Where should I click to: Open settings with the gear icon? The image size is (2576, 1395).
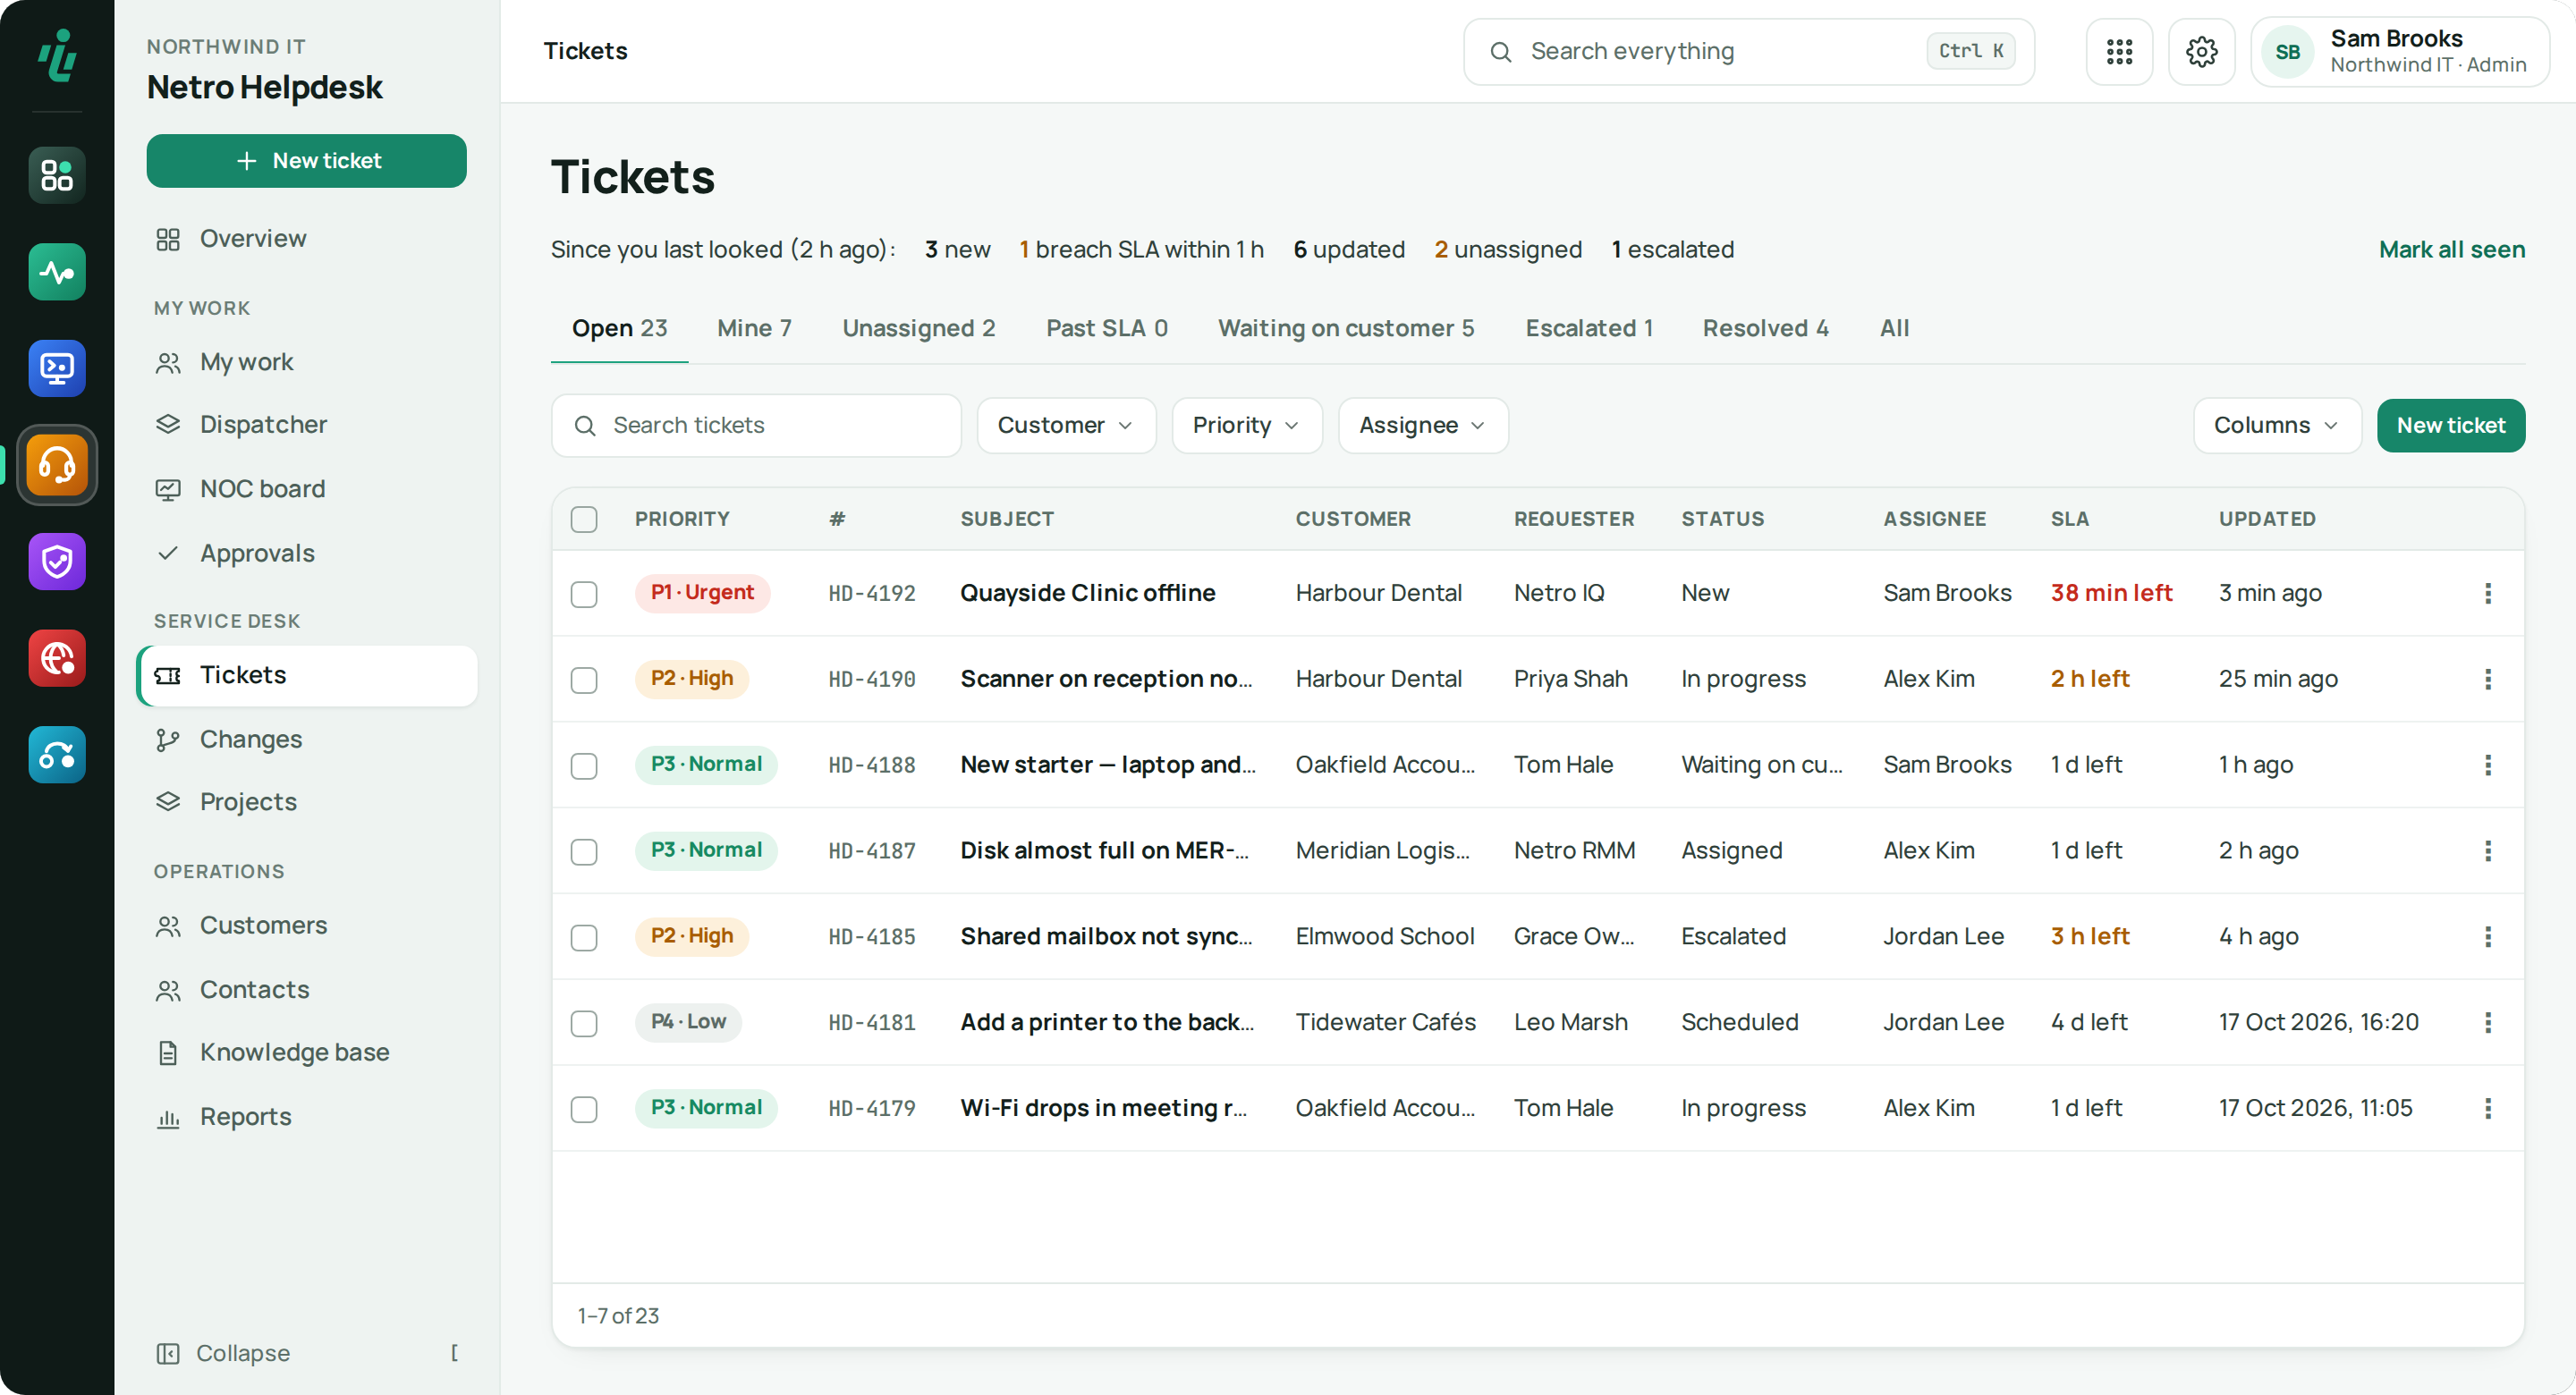[2201, 52]
